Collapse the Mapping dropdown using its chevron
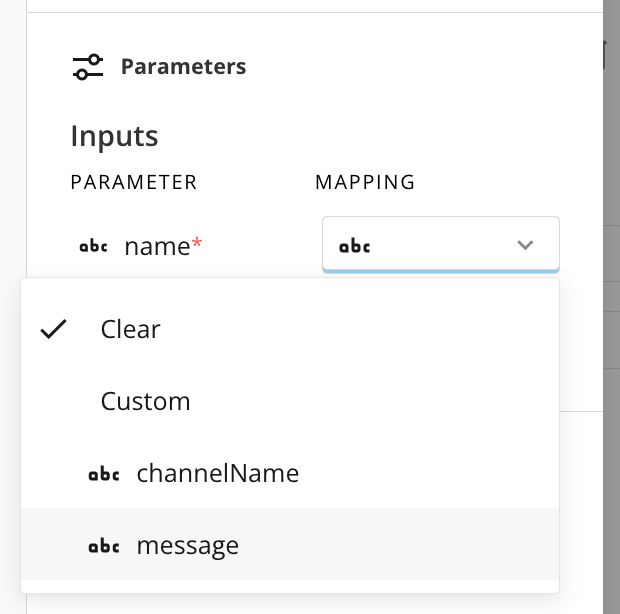Screen dimensions: 620x614 point(525,245)
